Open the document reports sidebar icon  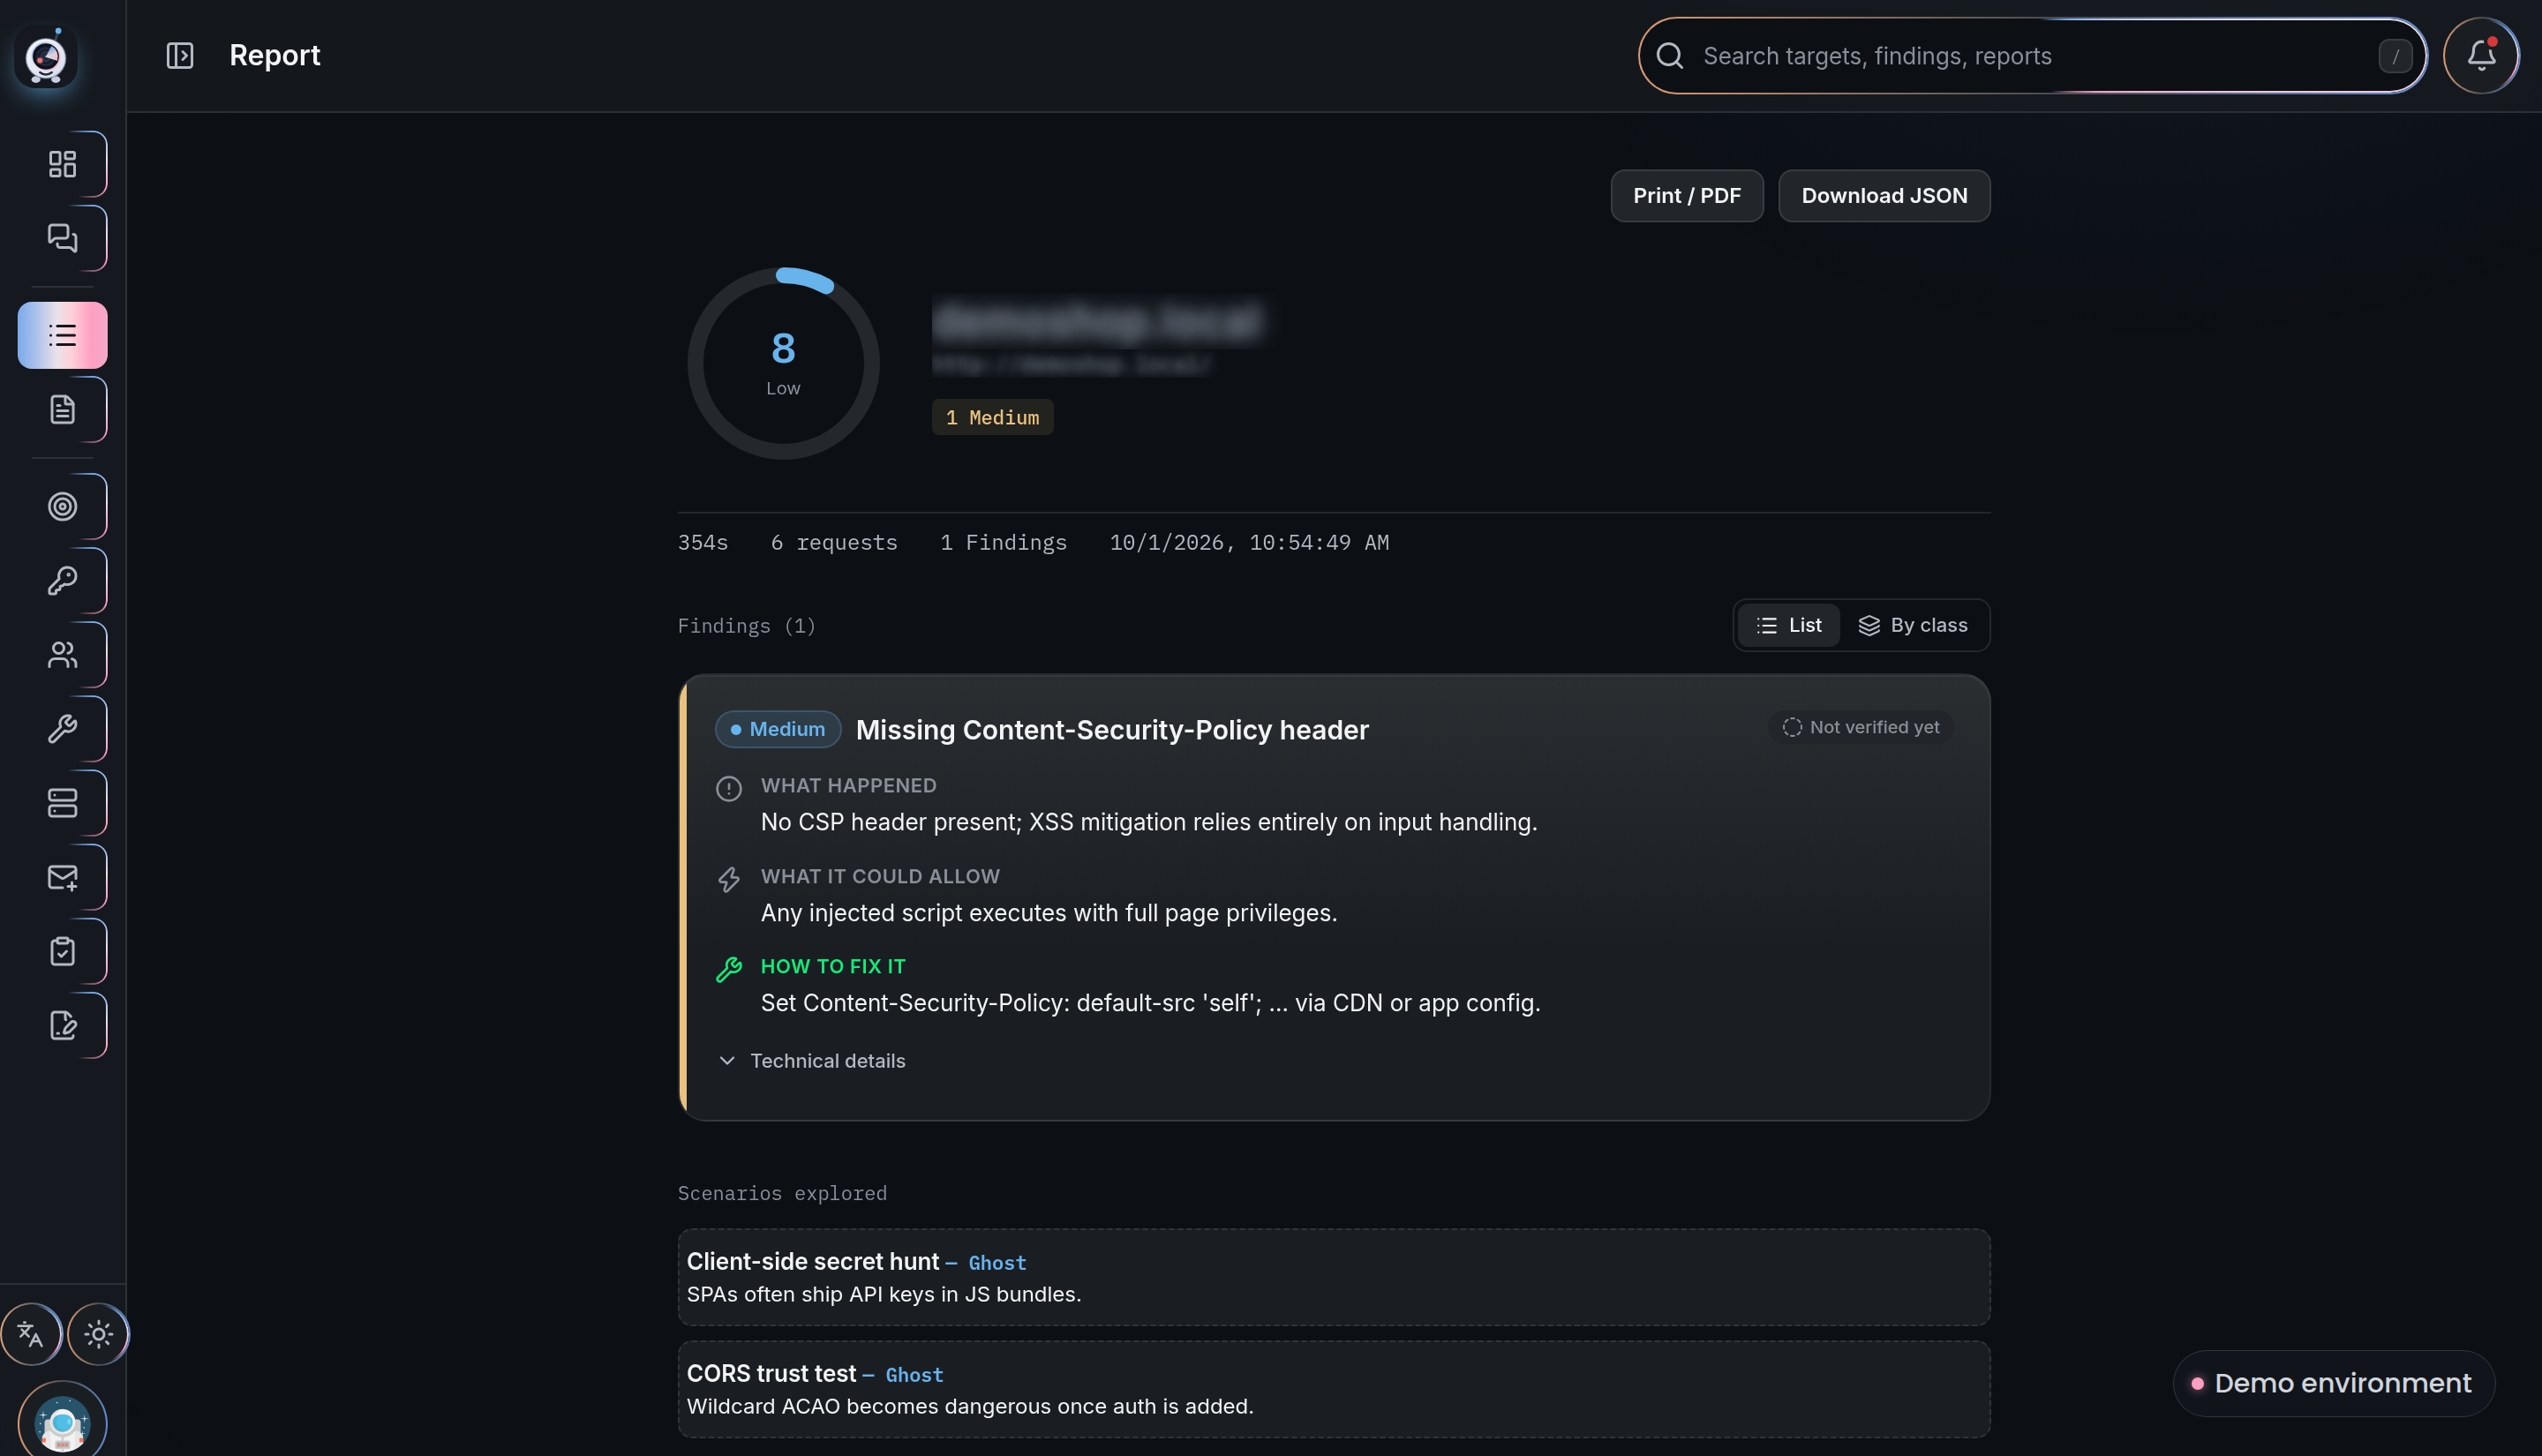62,409
